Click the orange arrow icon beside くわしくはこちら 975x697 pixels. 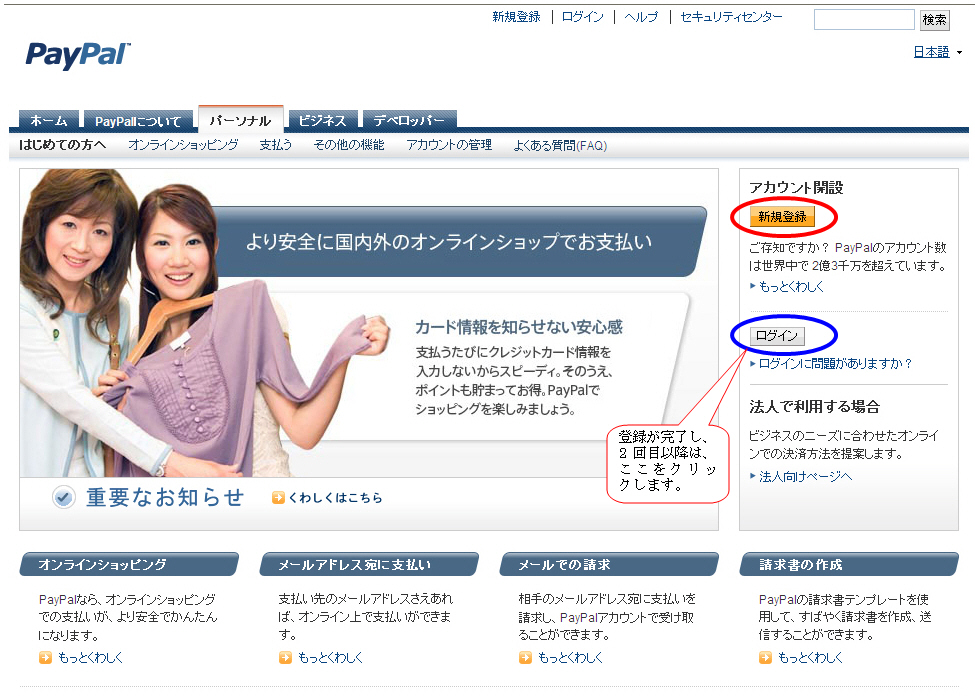(278, 497)
